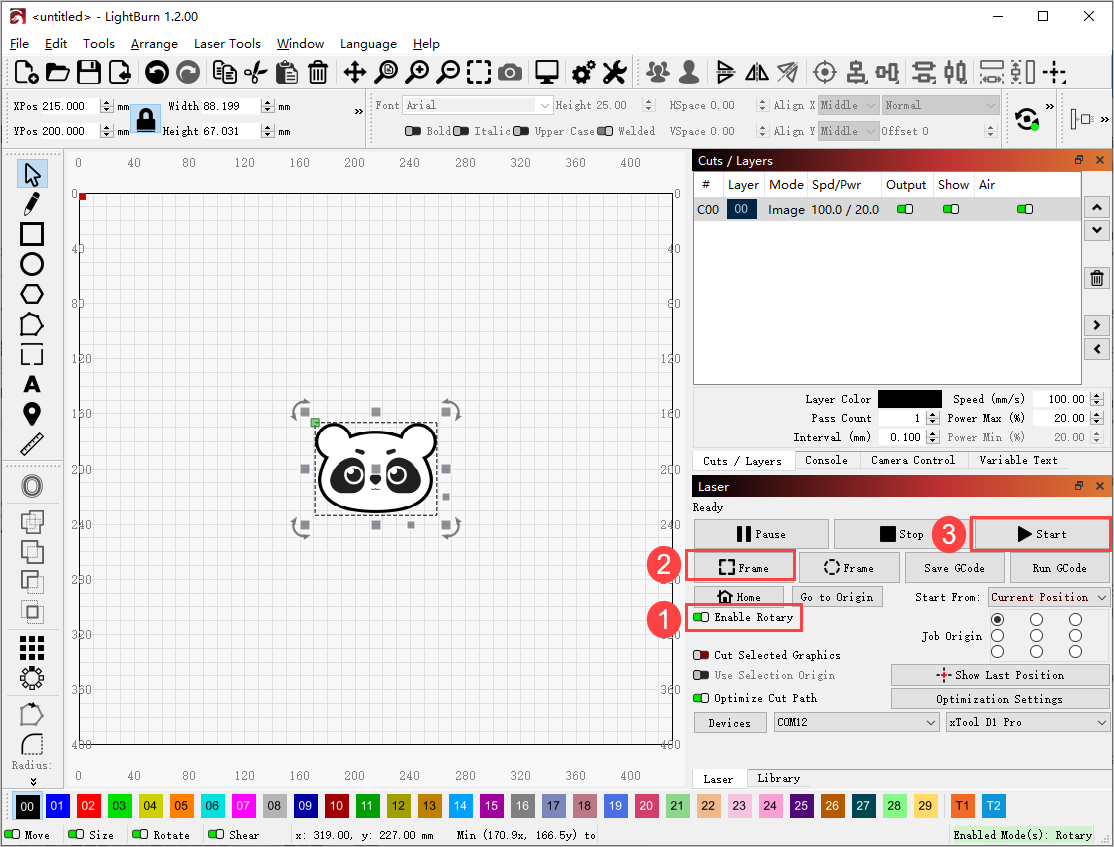1114x847 pixels.
Task: Open the Arial font dropdown
Action: (x=477, y=105)
